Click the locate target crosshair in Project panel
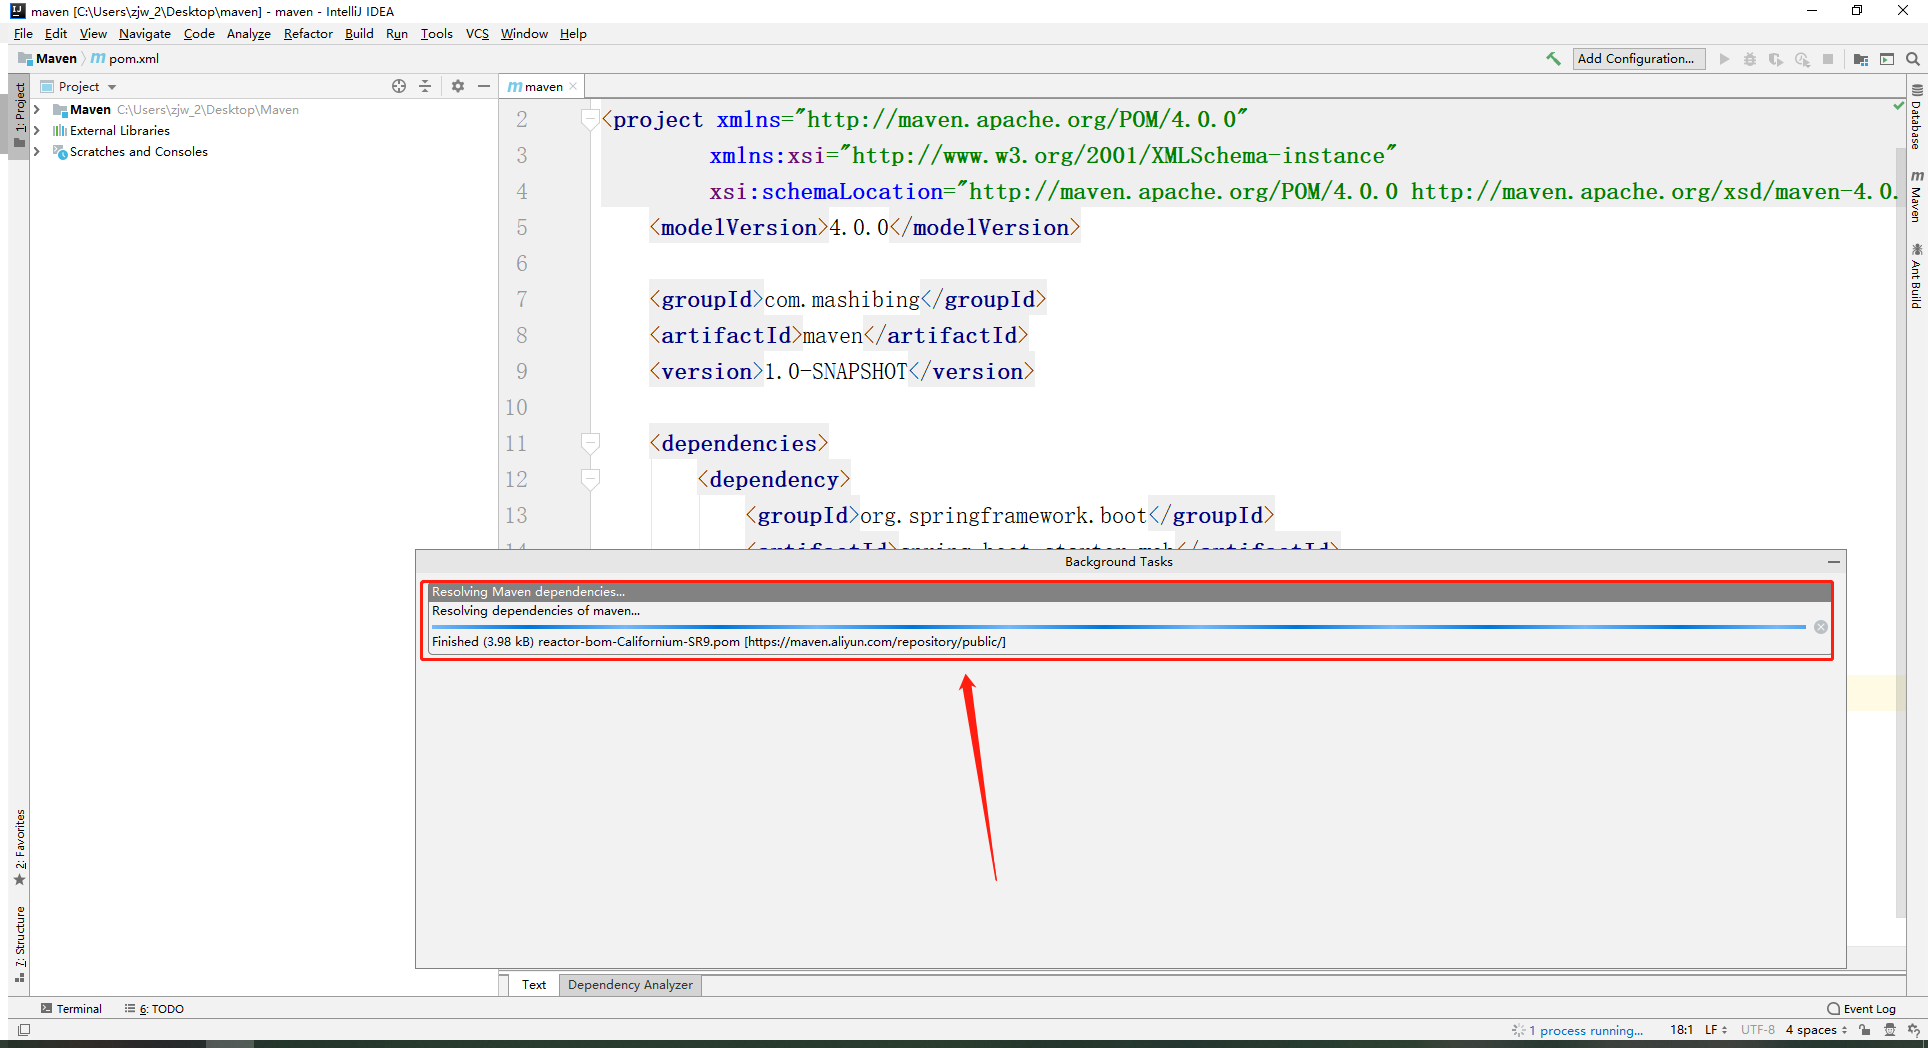The image size is (1928, 1048). [399, 86]
